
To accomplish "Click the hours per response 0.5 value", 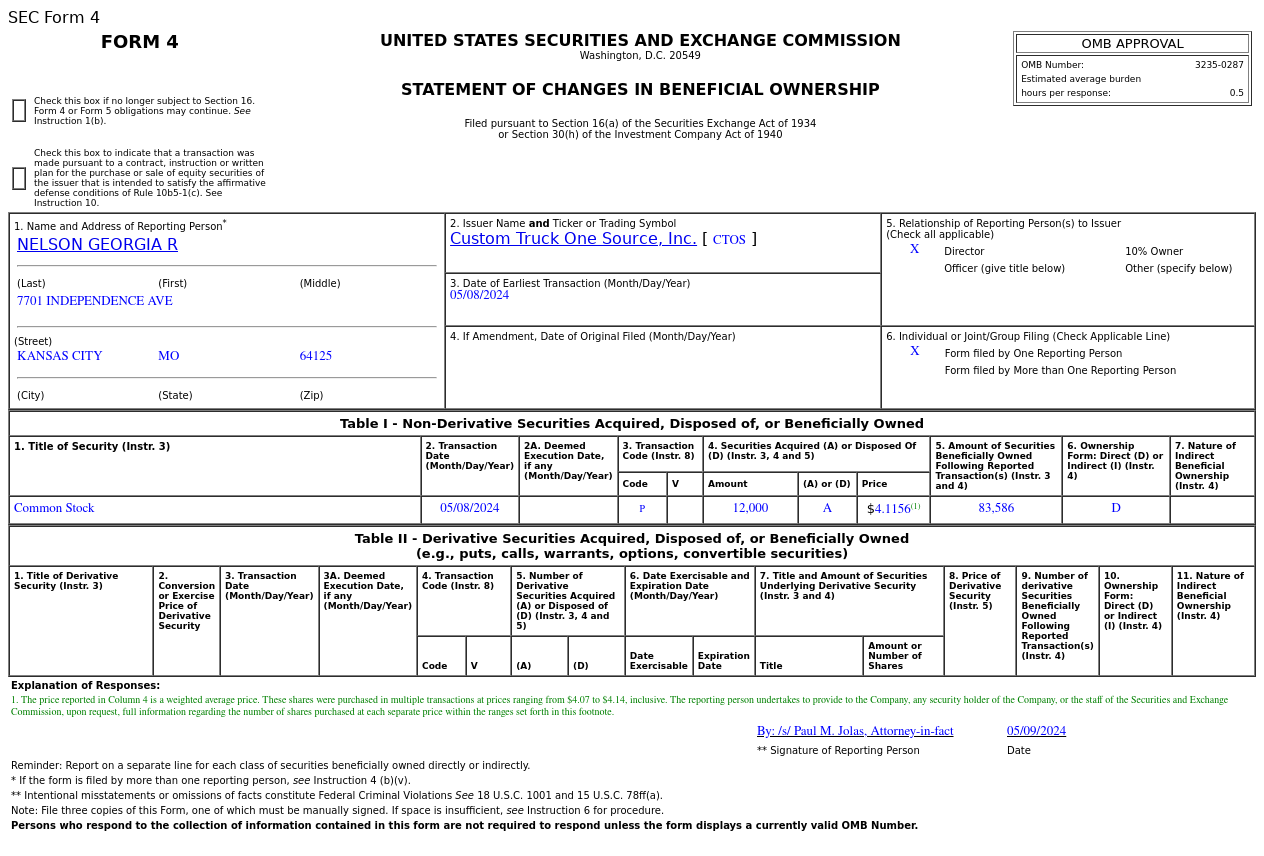I will click(1237, 93).
